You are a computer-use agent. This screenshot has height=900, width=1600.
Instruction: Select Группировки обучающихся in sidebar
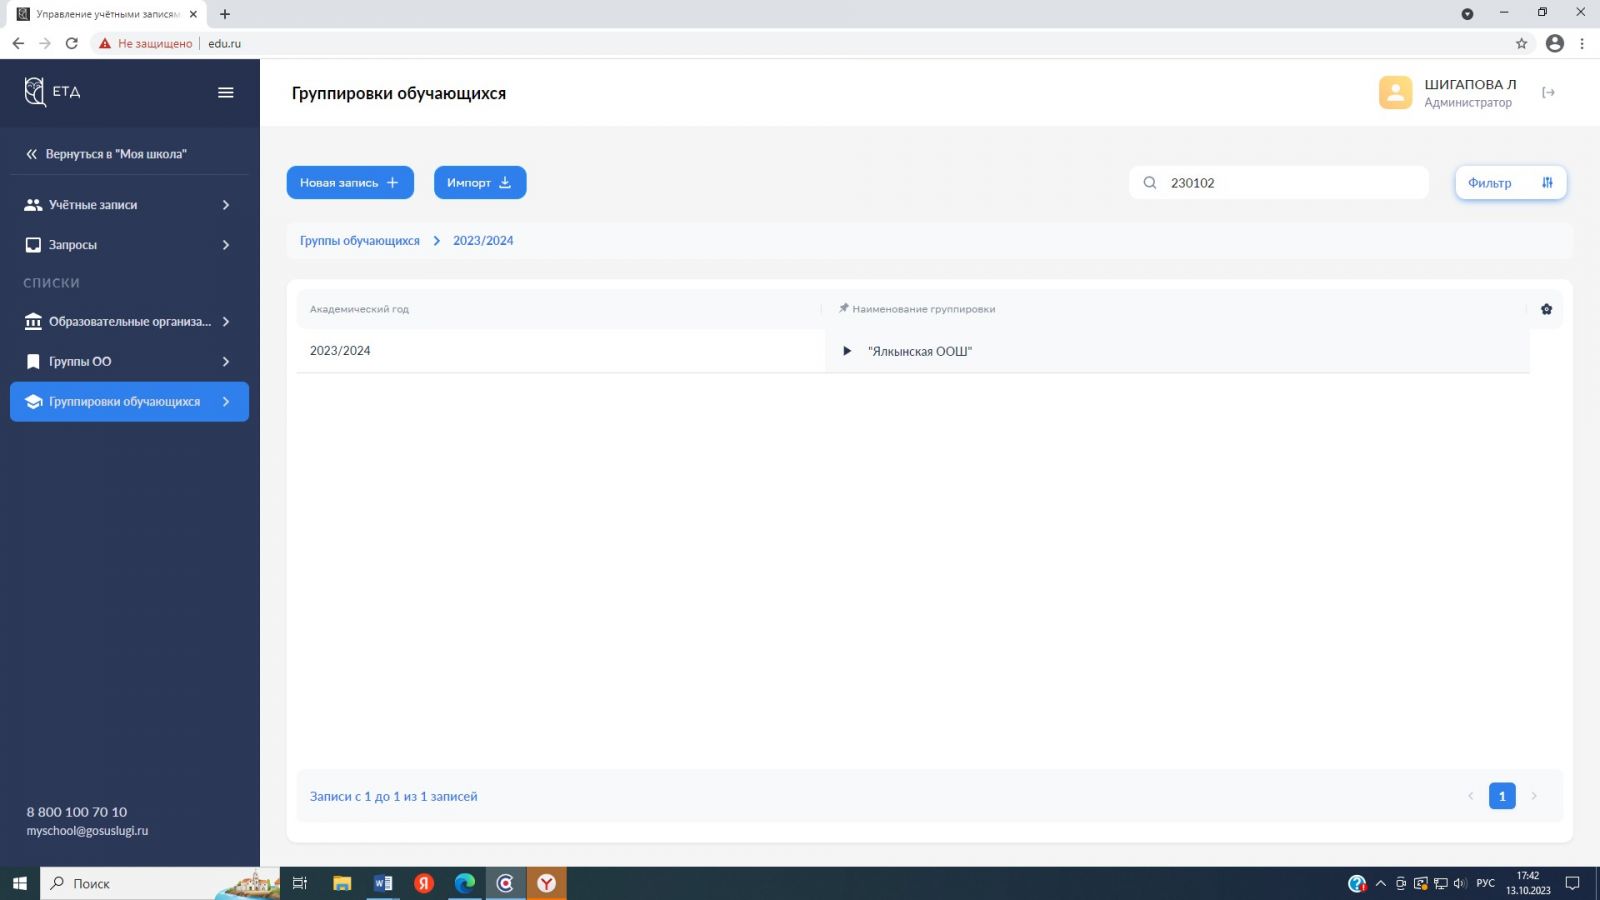[129, 402]
